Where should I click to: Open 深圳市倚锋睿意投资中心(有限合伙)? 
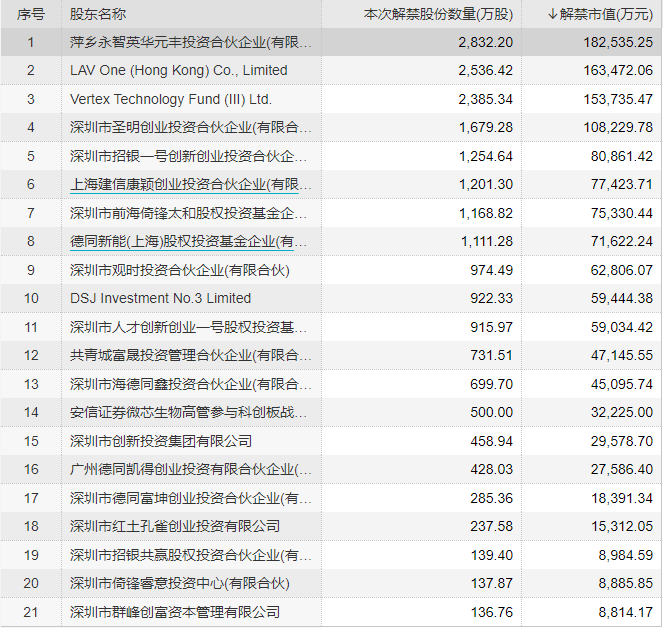pos(179,583)
